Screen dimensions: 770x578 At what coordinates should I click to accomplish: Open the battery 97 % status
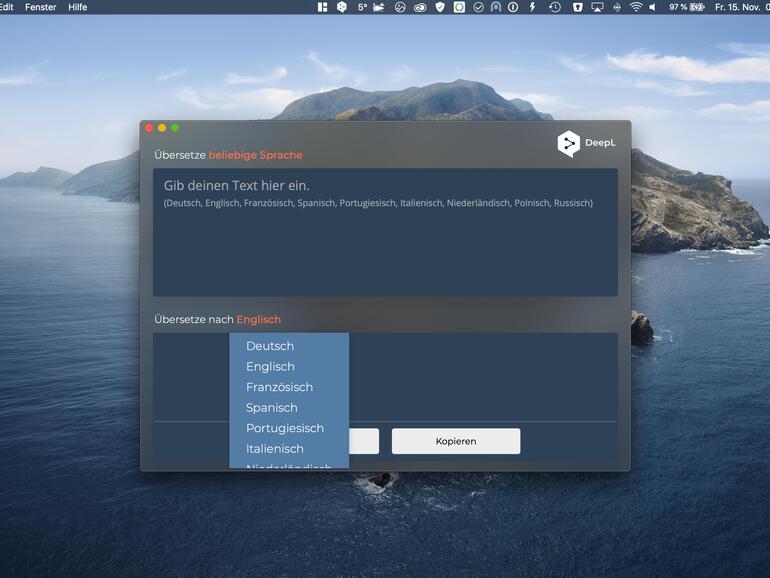click(x=687, y=7)
